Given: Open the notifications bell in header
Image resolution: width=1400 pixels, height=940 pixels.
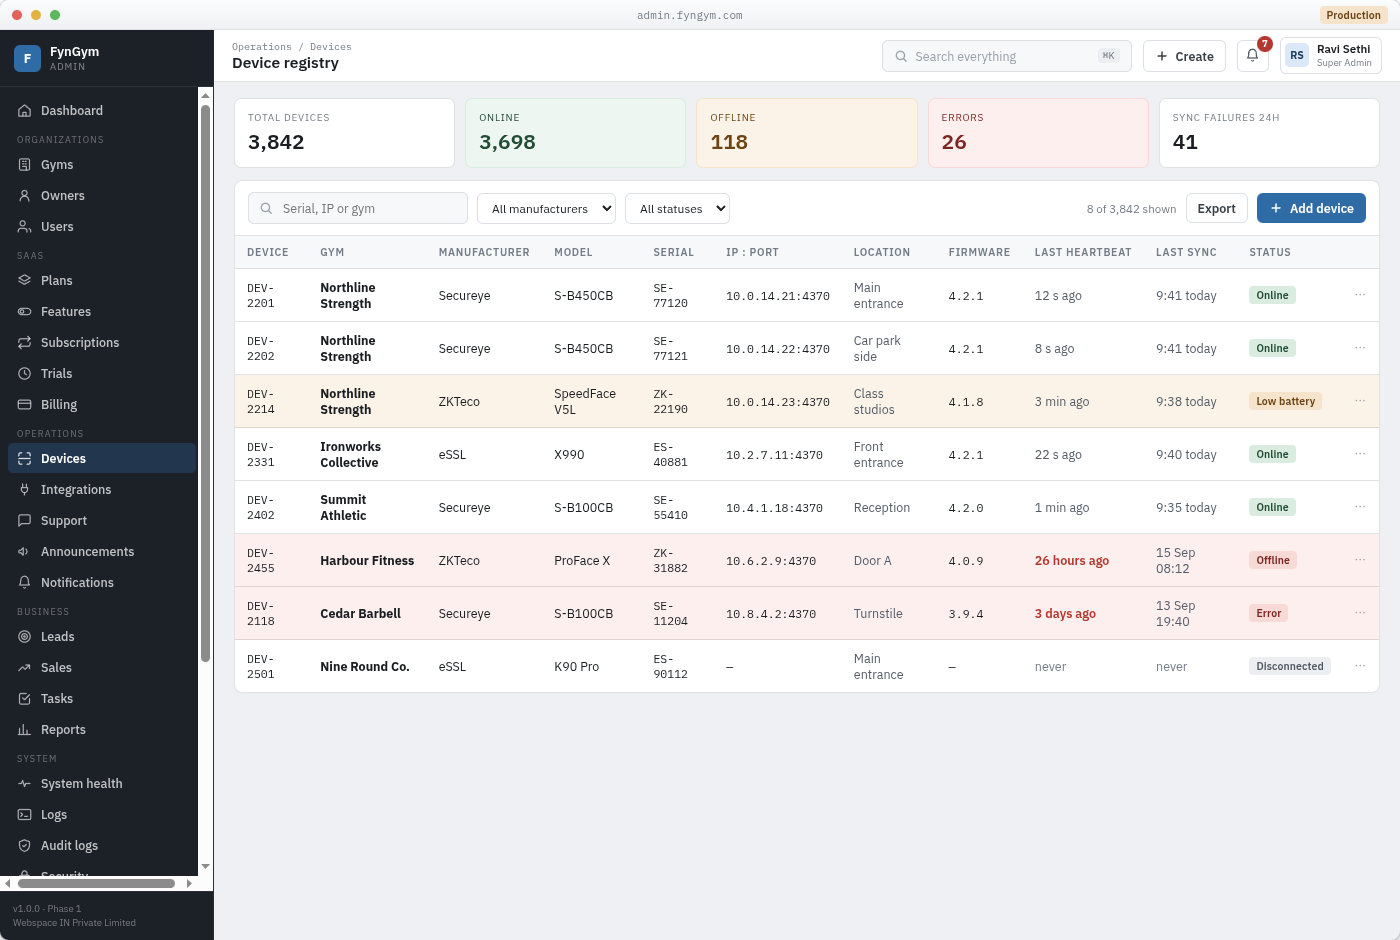Looking at the screenshot, I should 1252,56.
